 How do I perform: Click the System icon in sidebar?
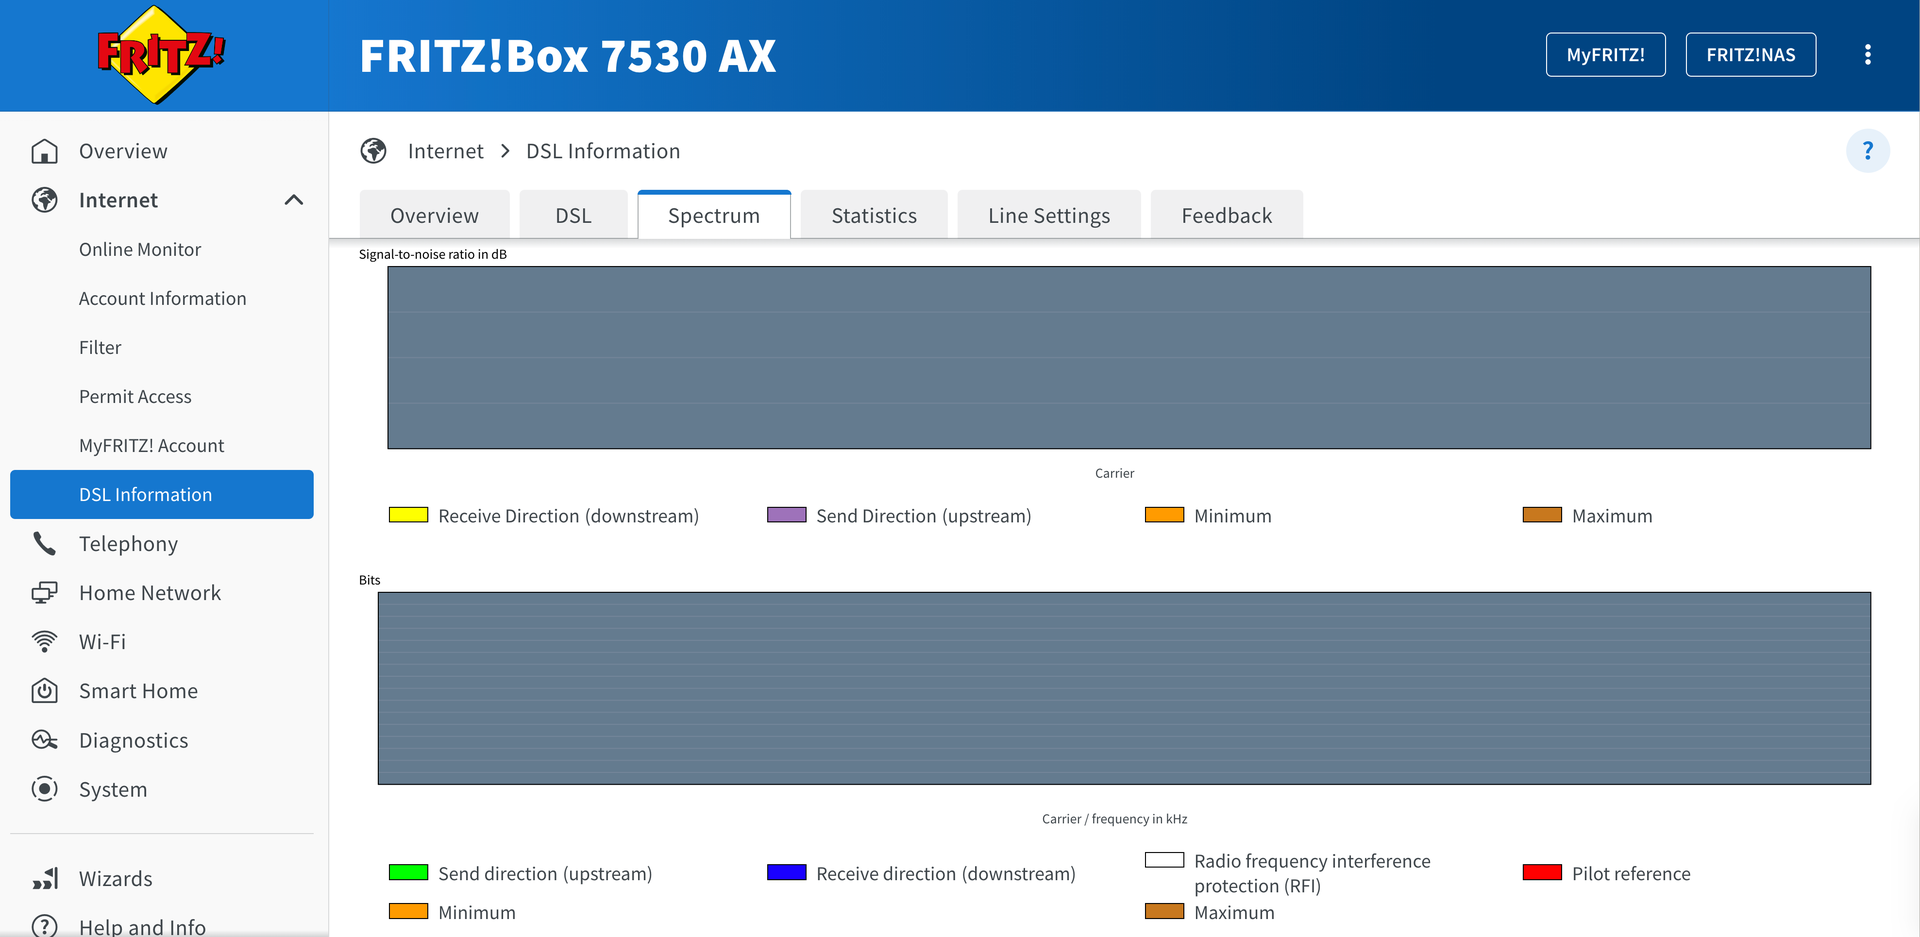click(44, 789)
